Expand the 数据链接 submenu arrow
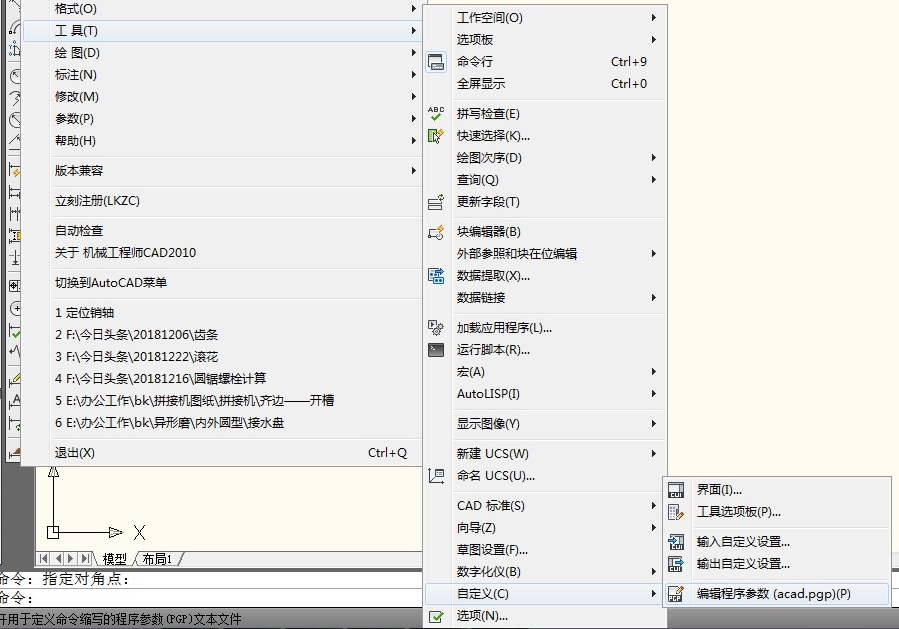 (654, 298)
